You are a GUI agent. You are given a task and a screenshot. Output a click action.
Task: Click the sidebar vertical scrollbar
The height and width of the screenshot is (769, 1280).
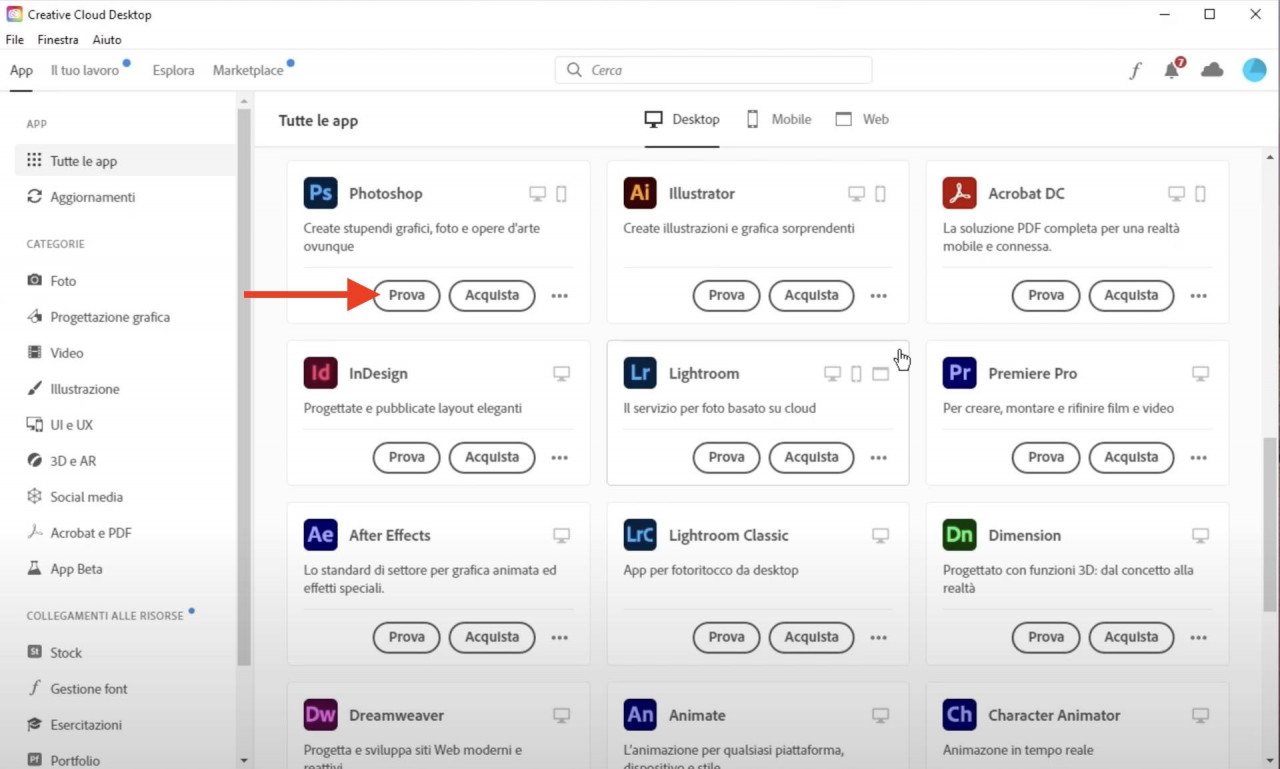[244, 388]
